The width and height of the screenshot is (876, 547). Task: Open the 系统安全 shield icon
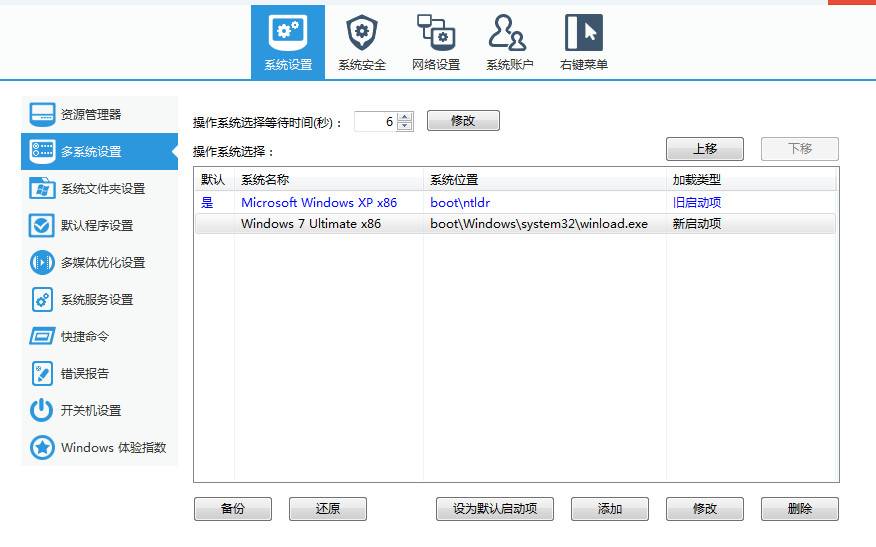pyautogui.click(x=361, y=33)
